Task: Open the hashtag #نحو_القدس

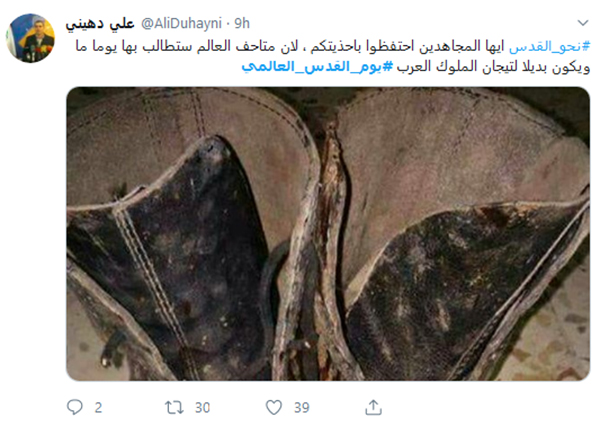Action: click(x=549, y=47)
